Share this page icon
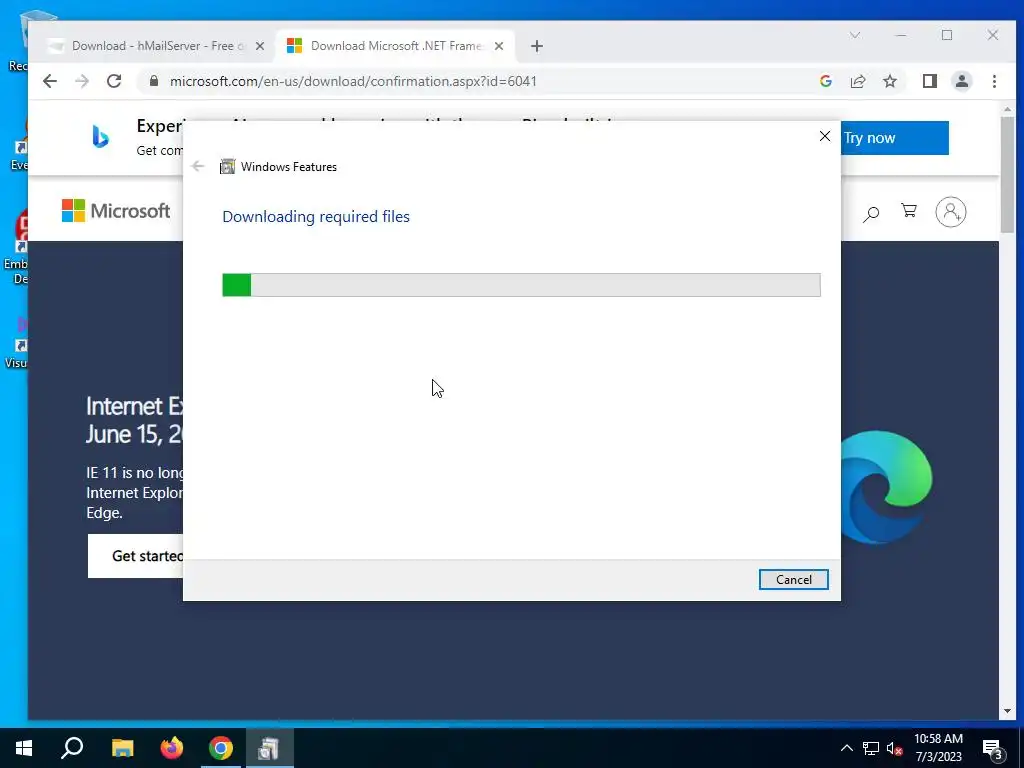 [x=857, y=81]
